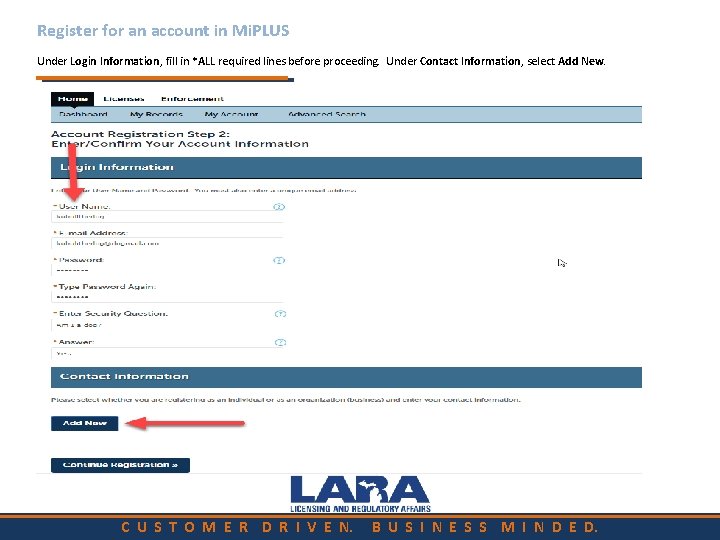Click Continue Registration button
This screenshot has height=540, width=720.
[x=120, y=465]
